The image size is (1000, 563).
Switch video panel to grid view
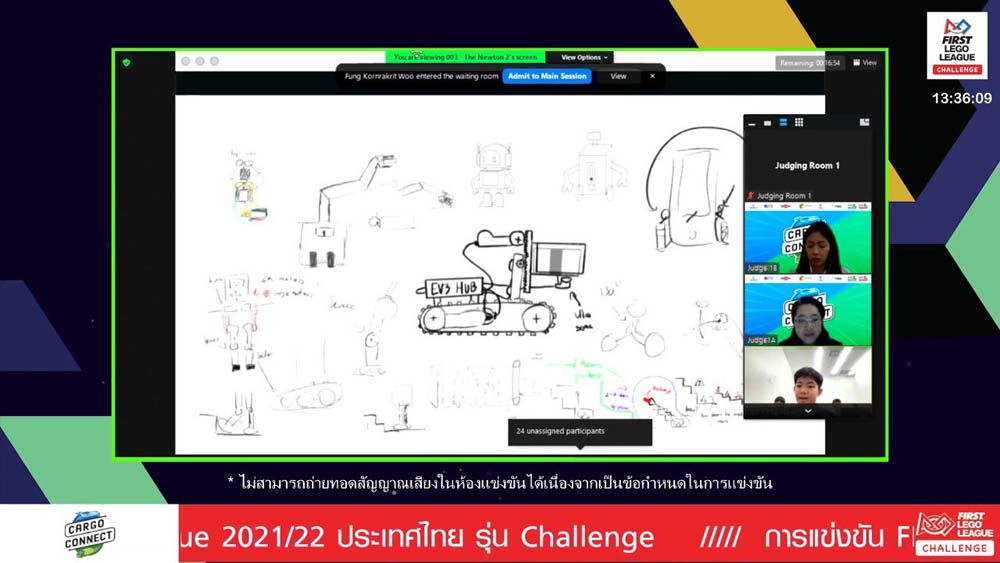point(799,123)
